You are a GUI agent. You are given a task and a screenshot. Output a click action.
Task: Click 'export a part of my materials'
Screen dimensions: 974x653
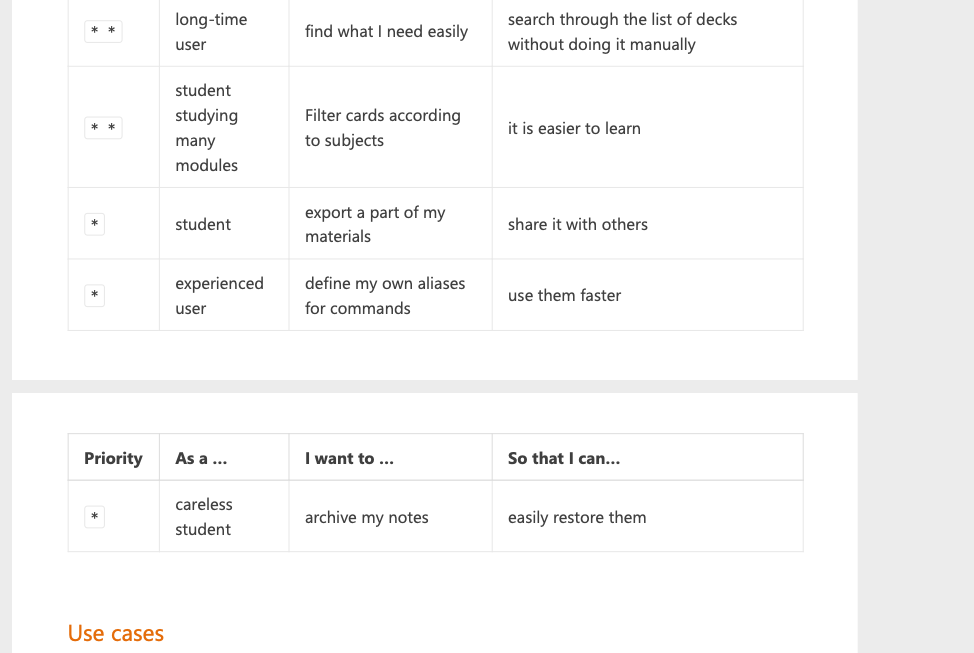[375, 224]
